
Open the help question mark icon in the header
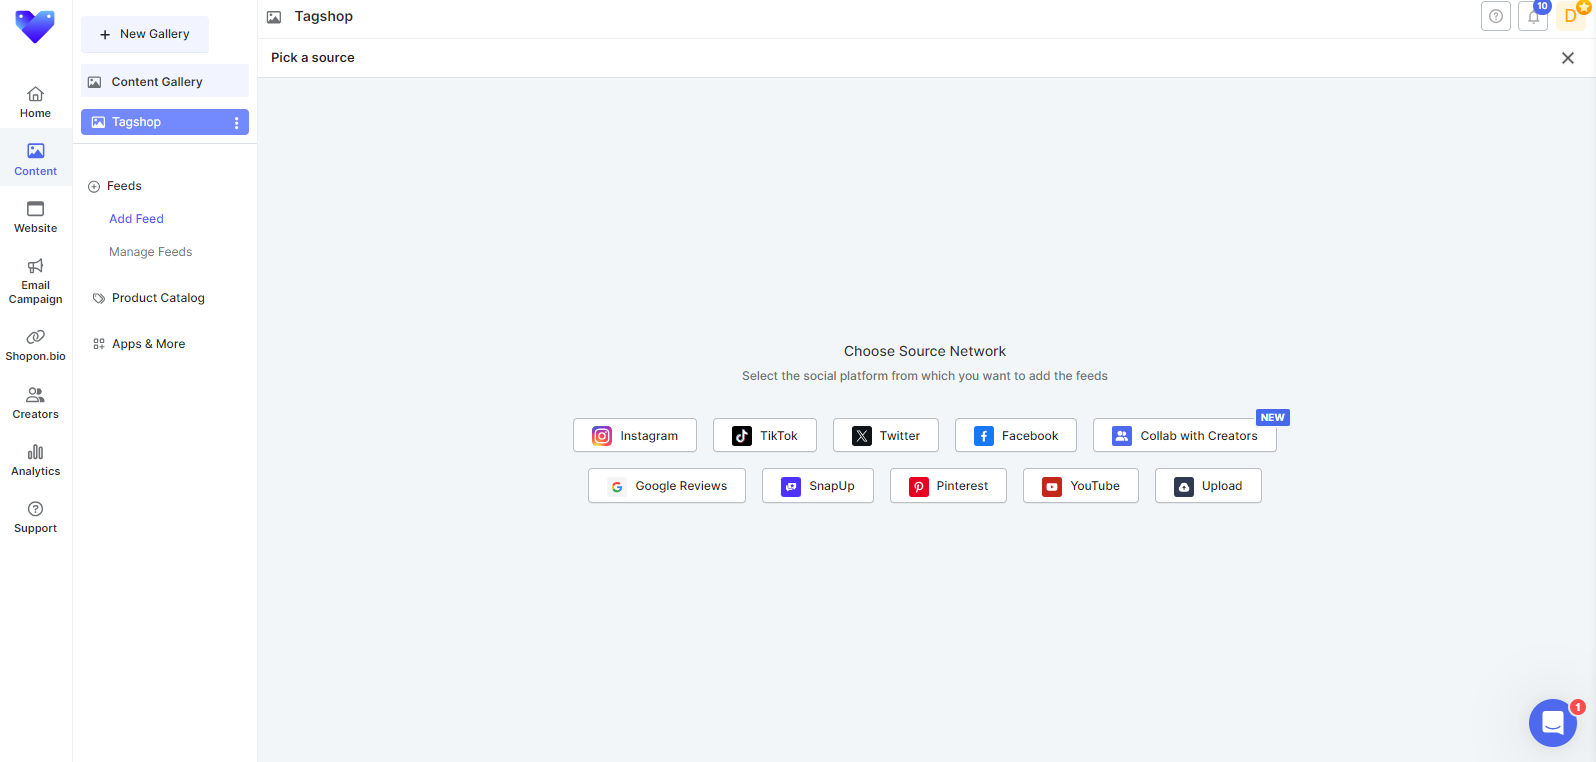coord(1496,16)
